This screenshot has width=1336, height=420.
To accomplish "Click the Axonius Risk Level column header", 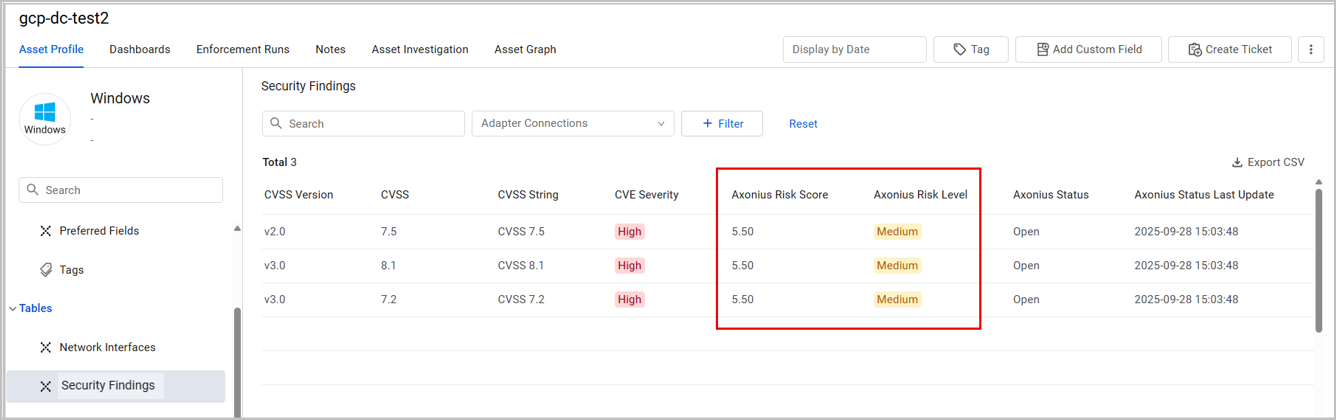I will 920,195.
